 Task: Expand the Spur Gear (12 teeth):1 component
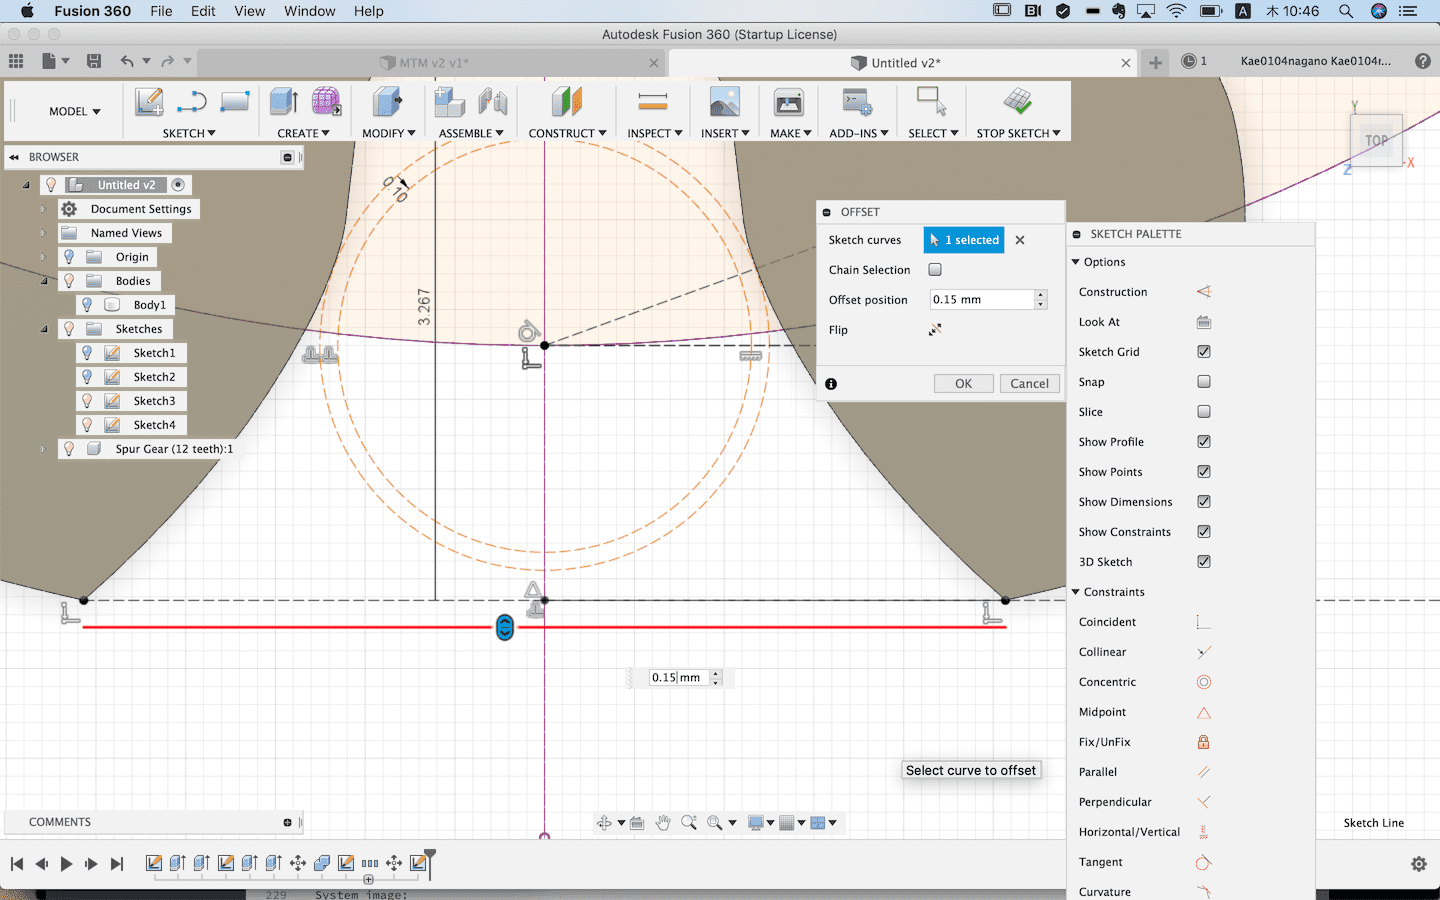43,449
